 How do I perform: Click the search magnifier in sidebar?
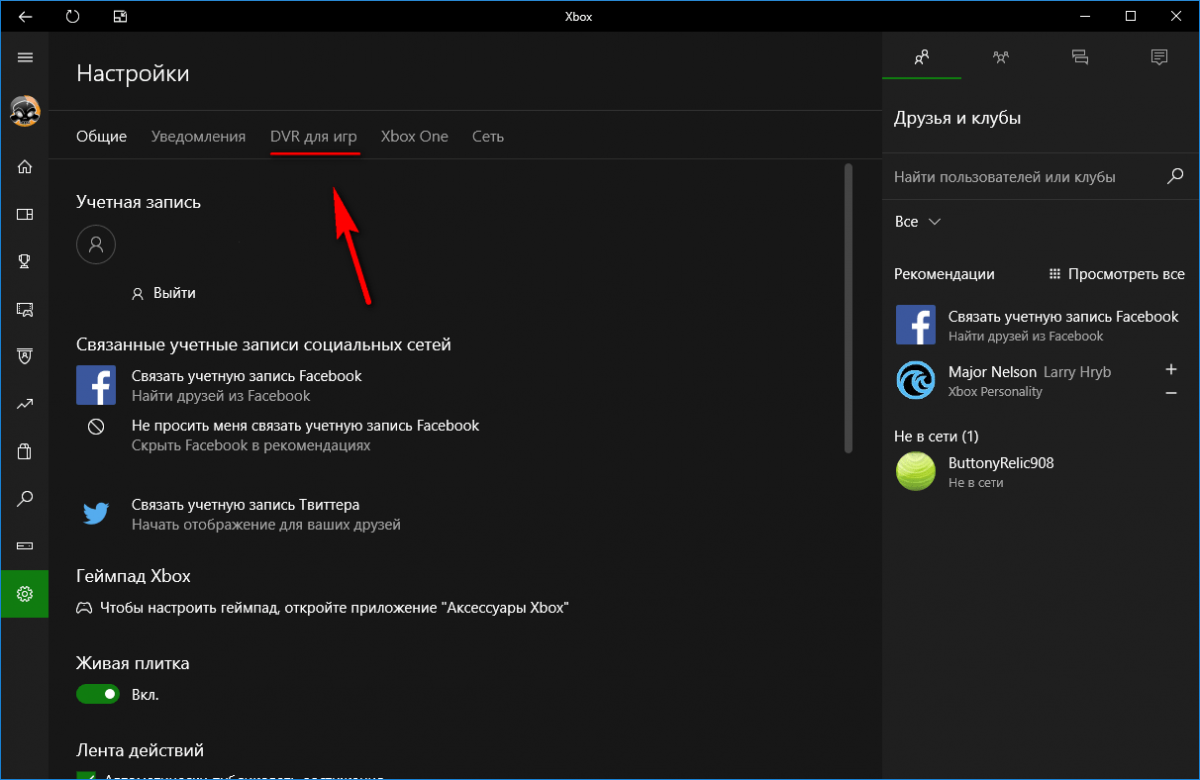pyautogui.click(x=25, y=498)
